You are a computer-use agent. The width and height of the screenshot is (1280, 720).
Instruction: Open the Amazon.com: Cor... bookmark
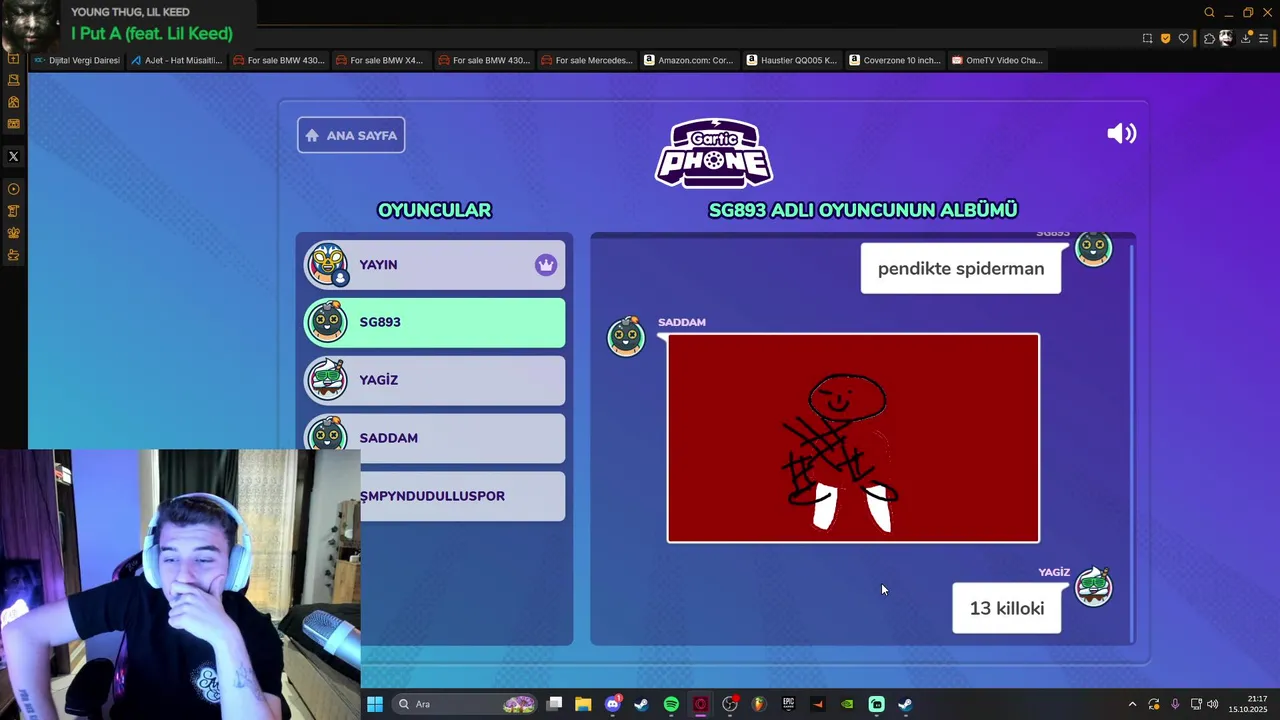point(688,60)
